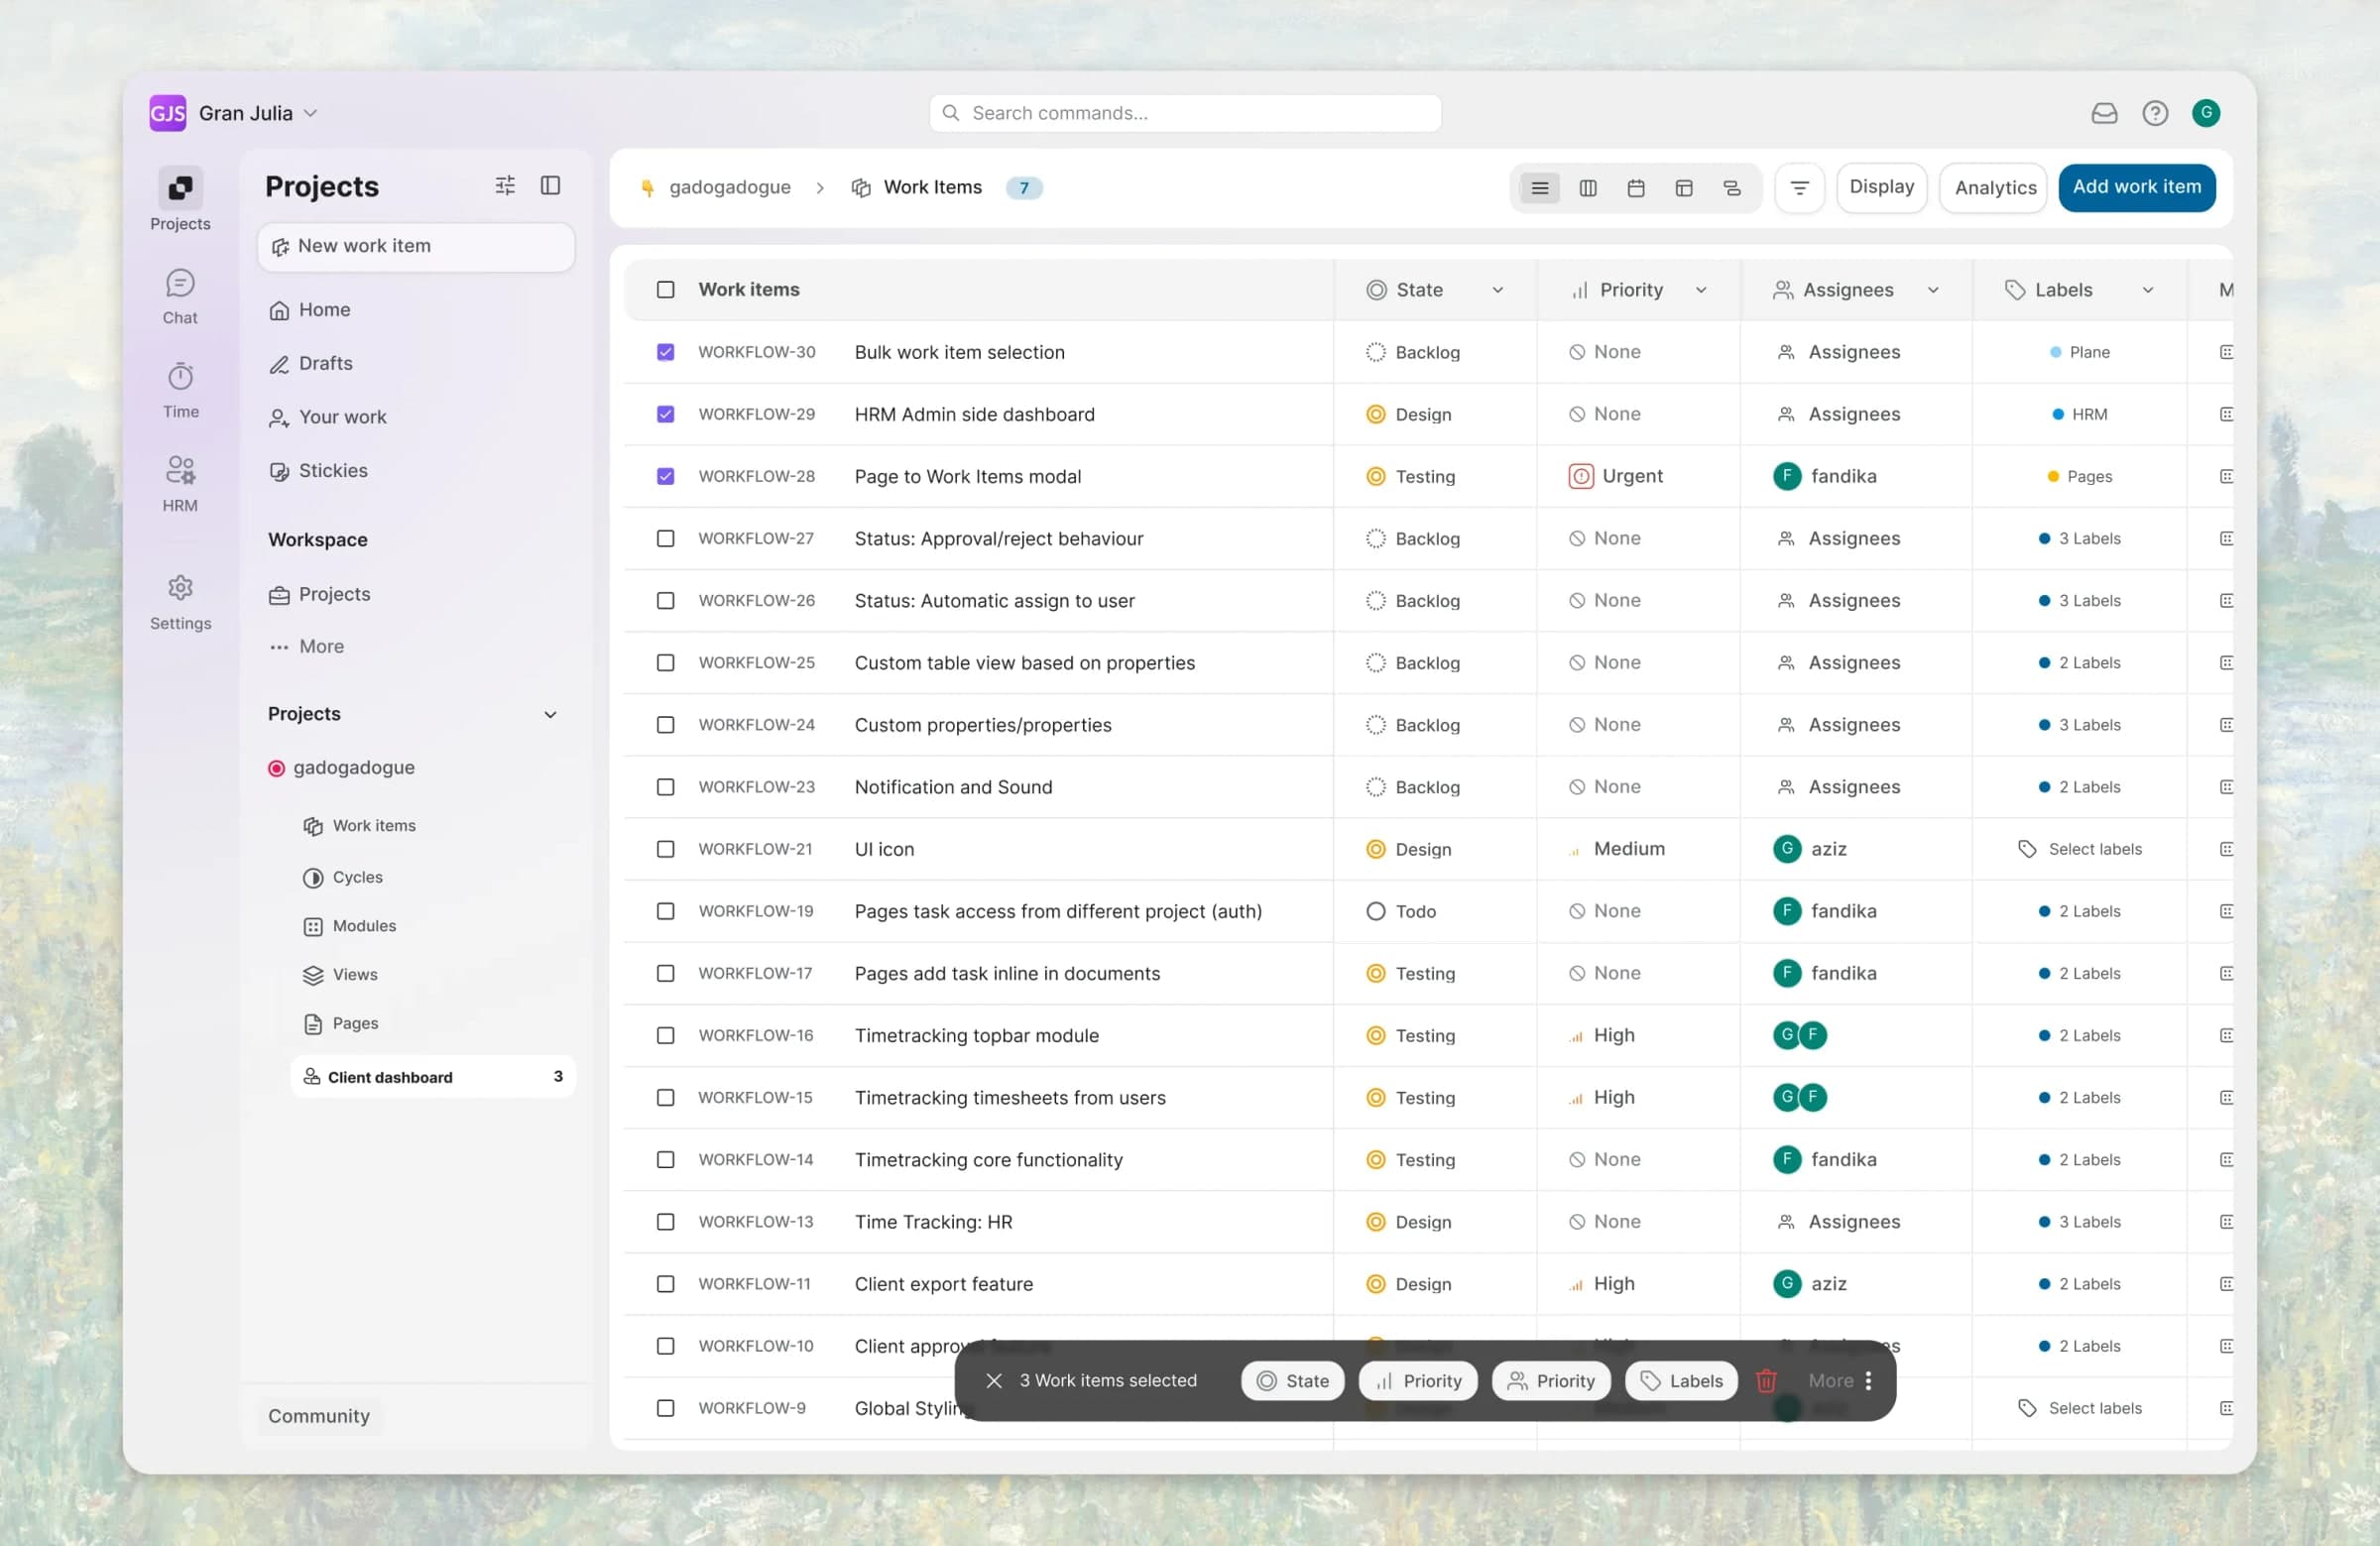This screenshot has width=2380, height=1546.
Task: Open the Gran Julia workspace switcher
Action: (x=234, y=113)
